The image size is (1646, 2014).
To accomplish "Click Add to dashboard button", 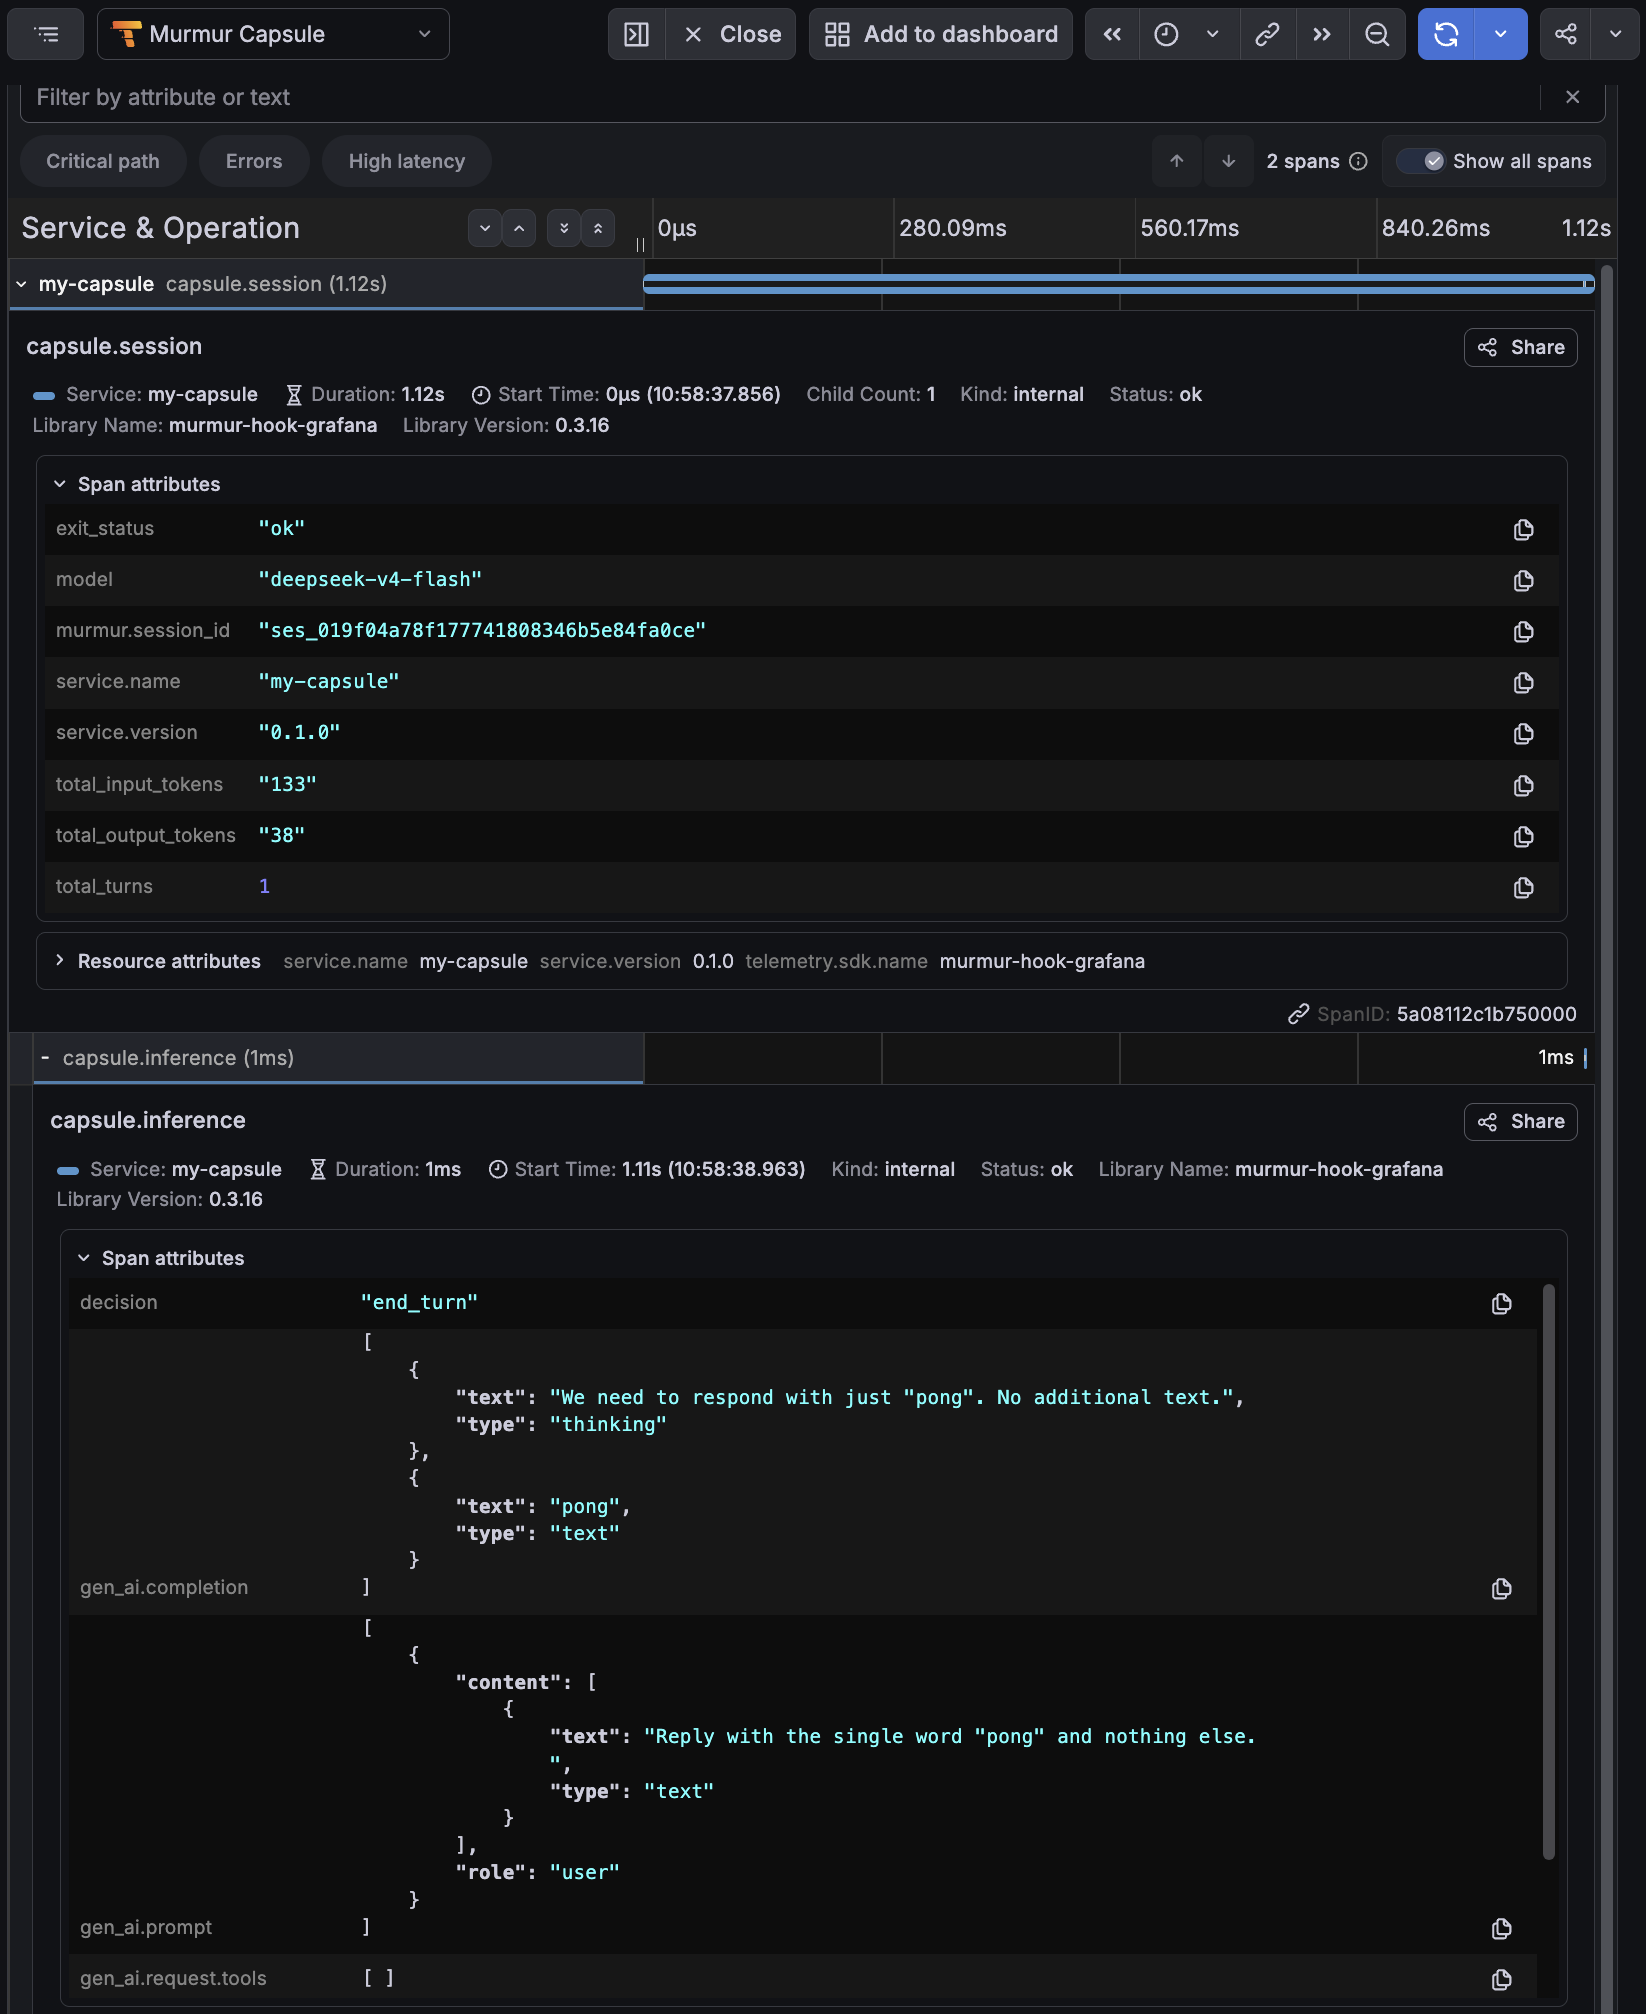I will pos(940,34).
